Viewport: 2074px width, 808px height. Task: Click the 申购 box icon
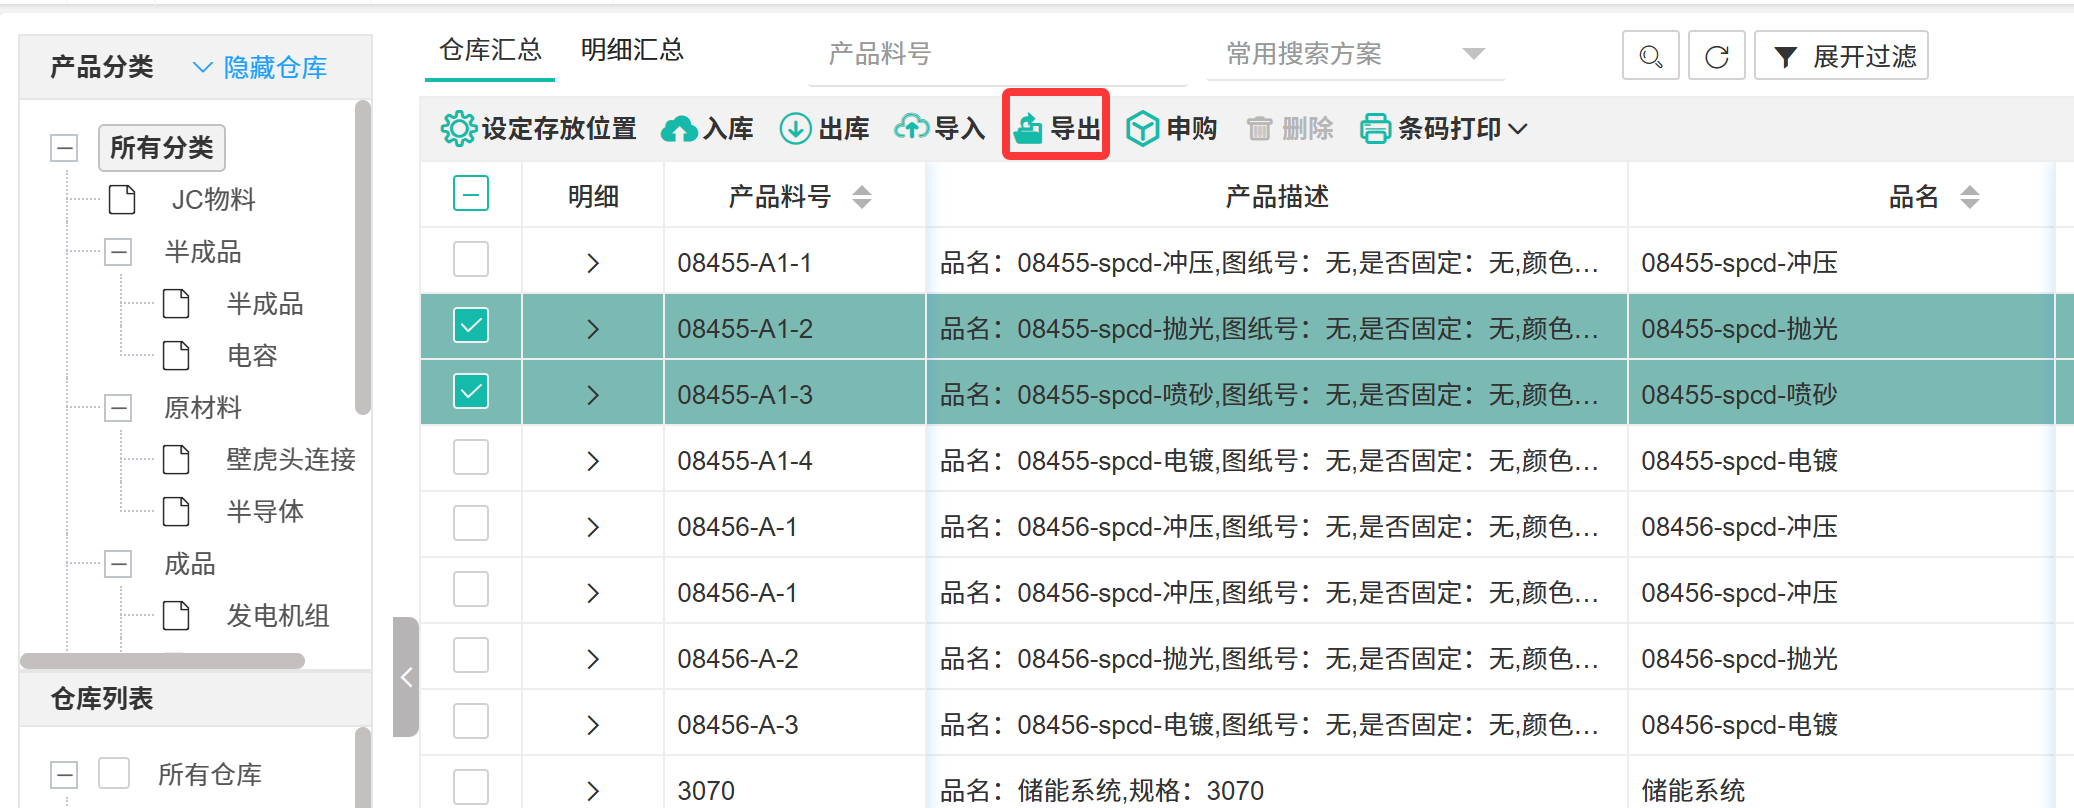(x=1142, y=129)
